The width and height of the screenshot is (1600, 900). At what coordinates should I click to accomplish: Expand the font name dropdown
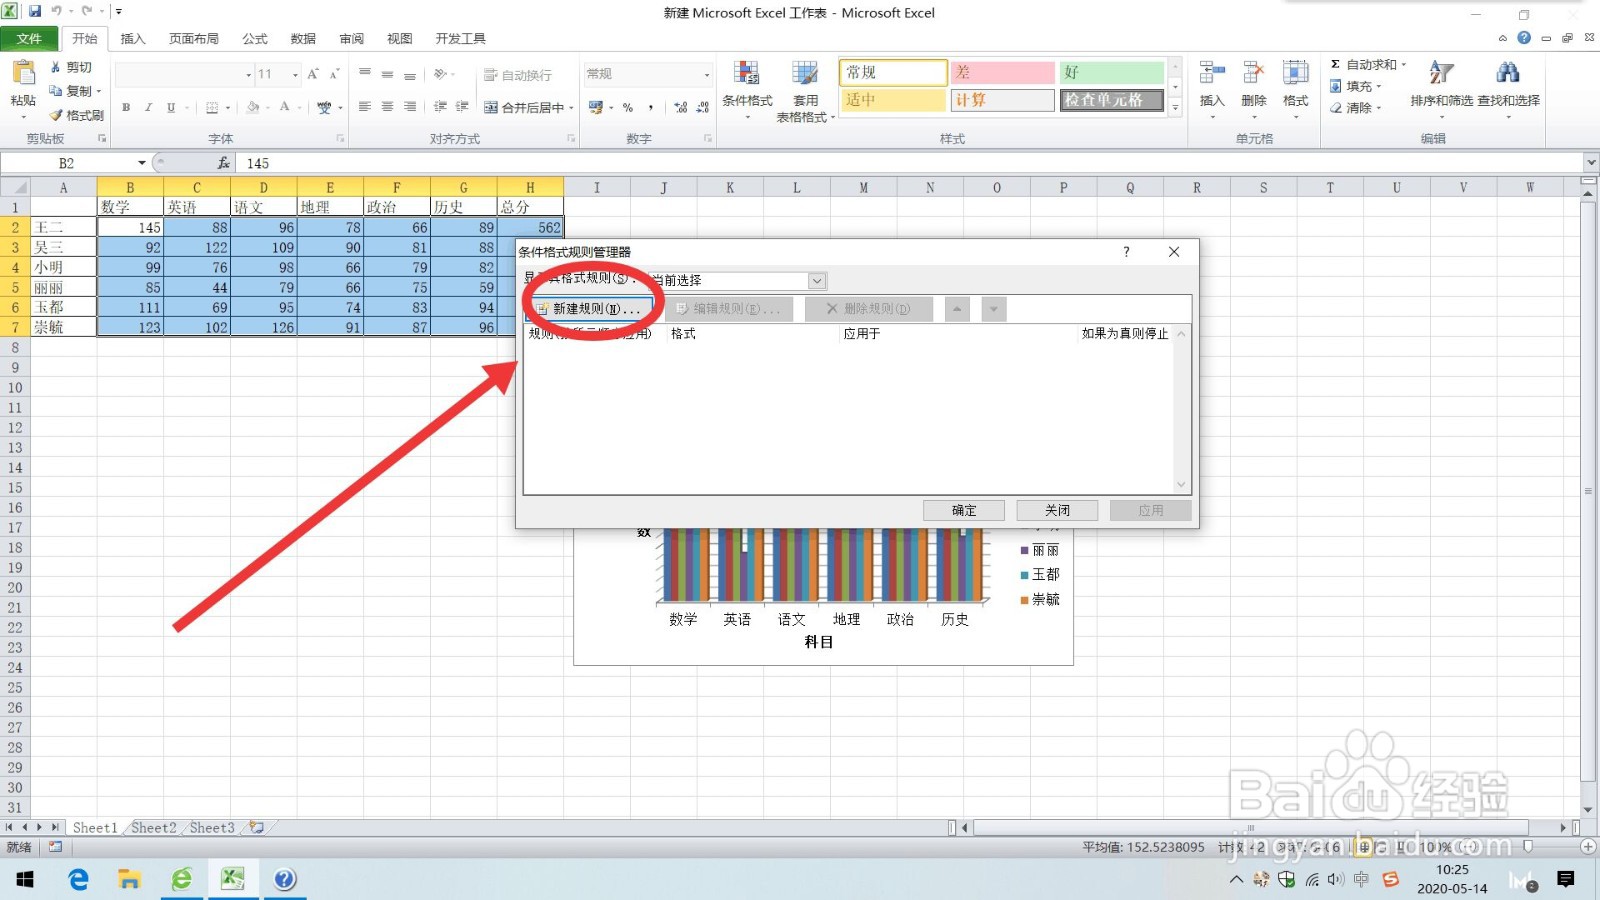[x=249, y=75]
